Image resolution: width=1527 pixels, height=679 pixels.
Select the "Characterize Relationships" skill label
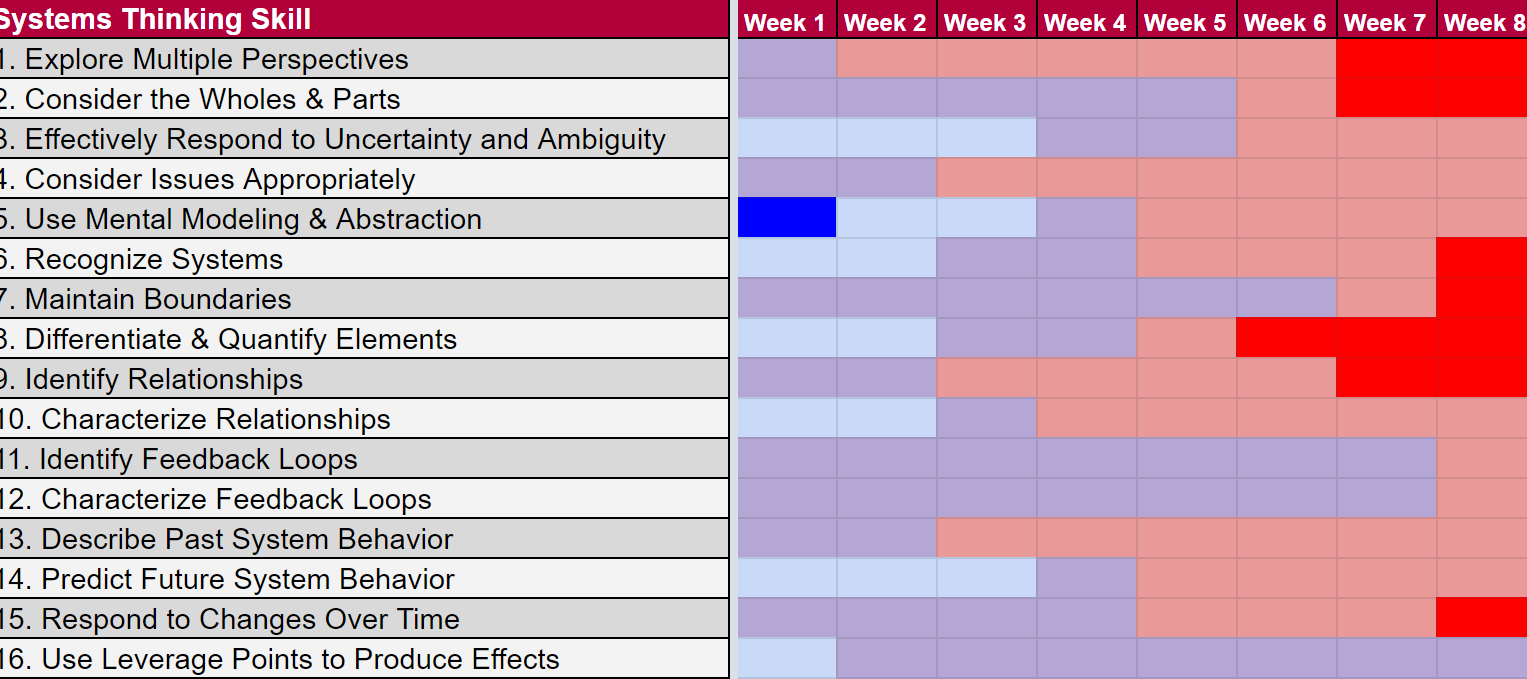click(216, 419)
